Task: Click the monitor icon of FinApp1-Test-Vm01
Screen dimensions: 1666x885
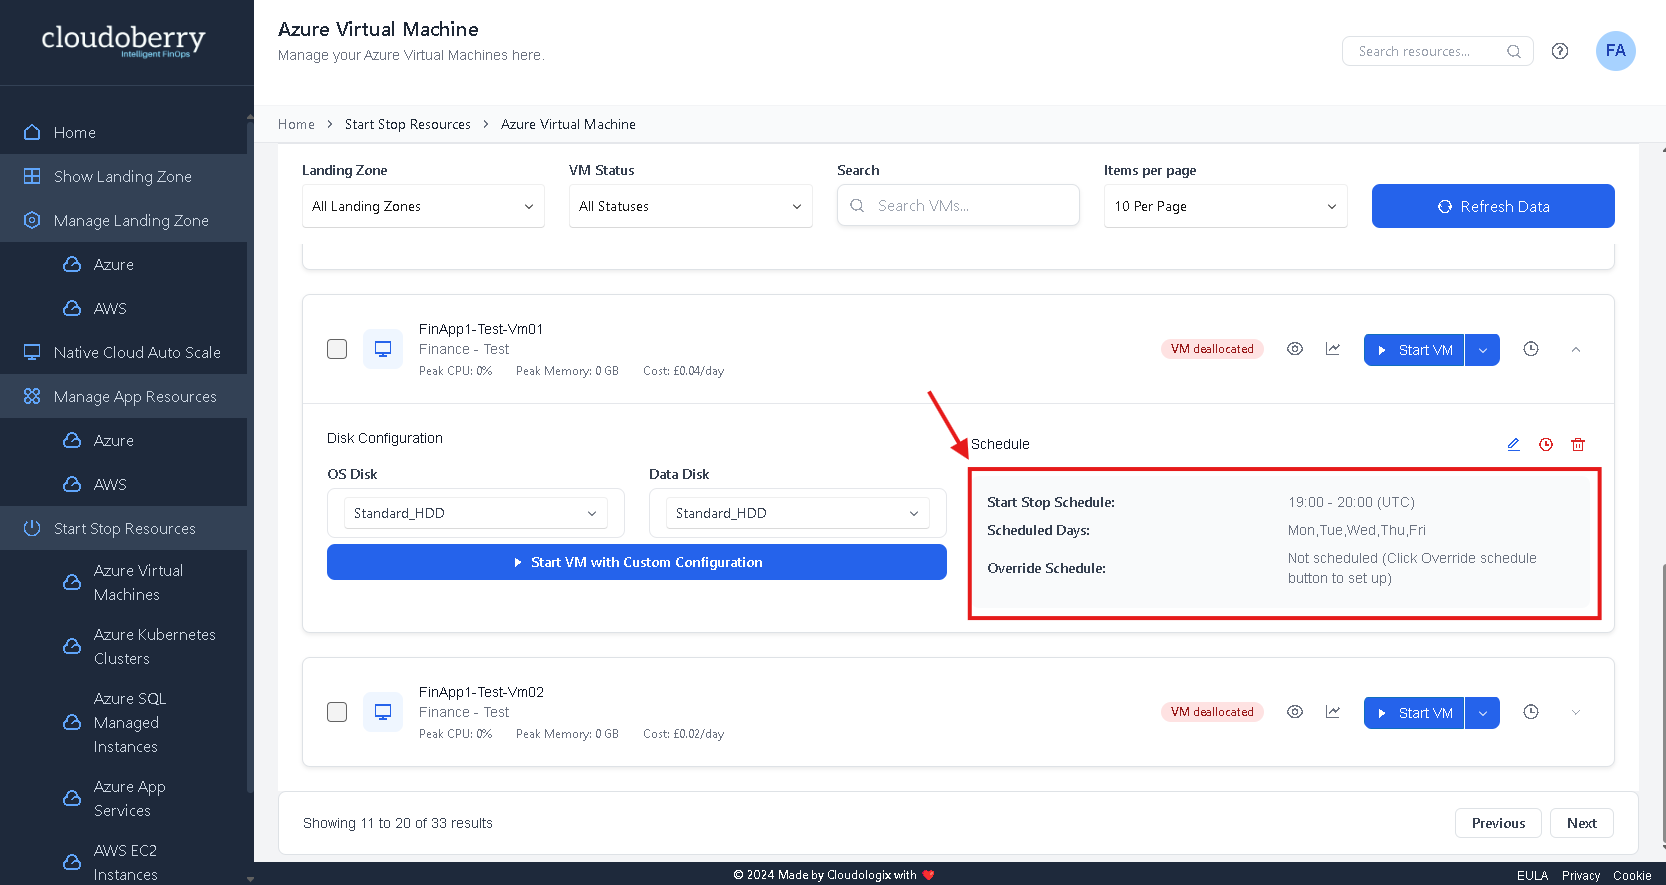Action: pyautogui.click(x=383, y=349)
